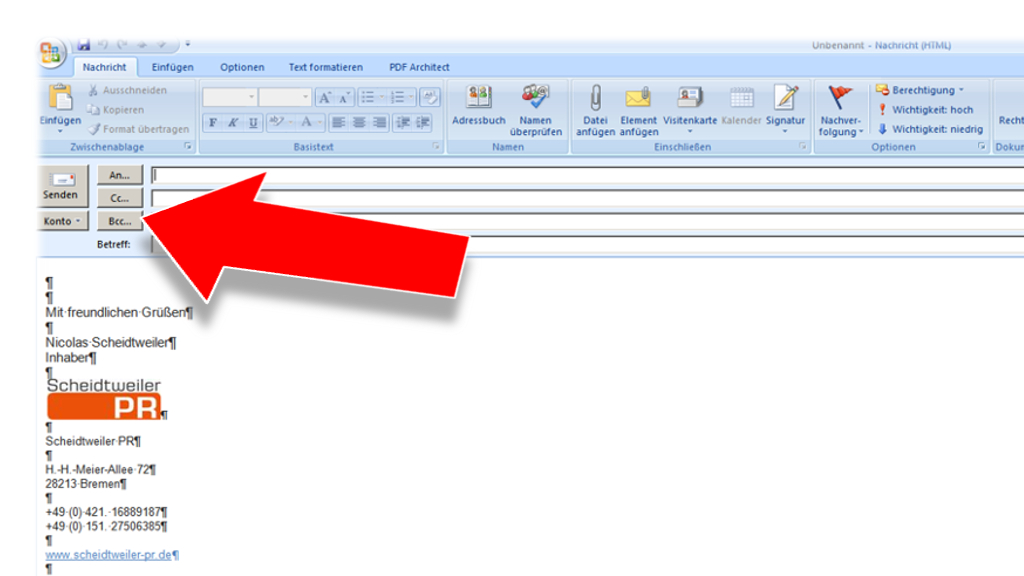Decrease paragraph indent

pyautogui.click(x=403, y=122)
